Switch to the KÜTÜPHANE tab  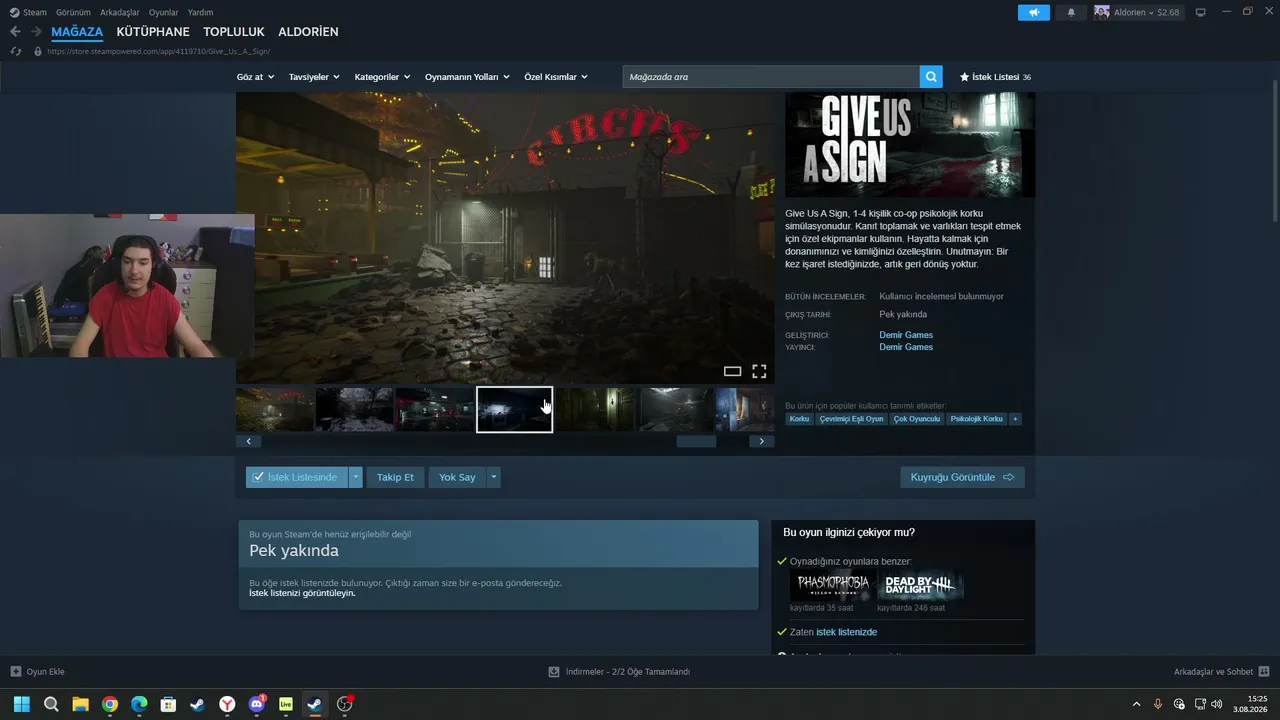(x=153, y=32)
